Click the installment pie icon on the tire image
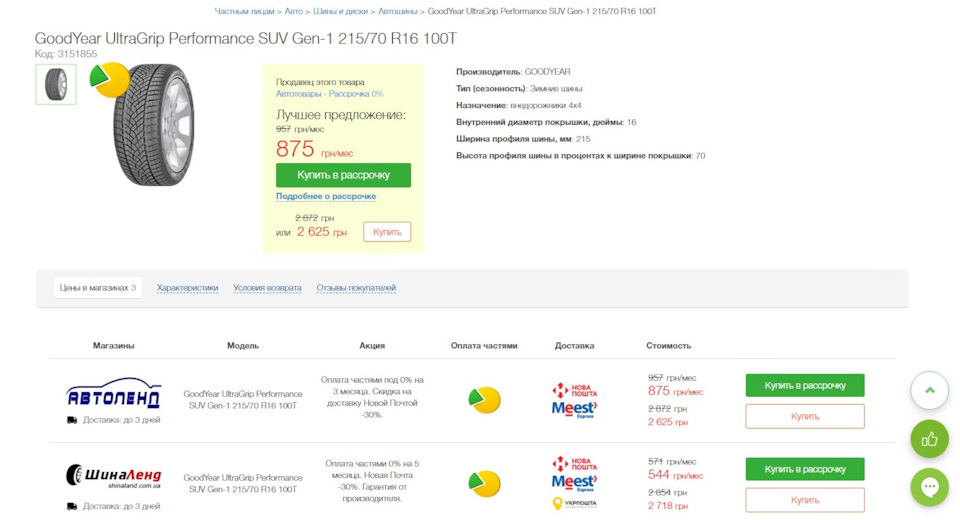This screenshot has height=520, width=960. [x=110, y=80]
